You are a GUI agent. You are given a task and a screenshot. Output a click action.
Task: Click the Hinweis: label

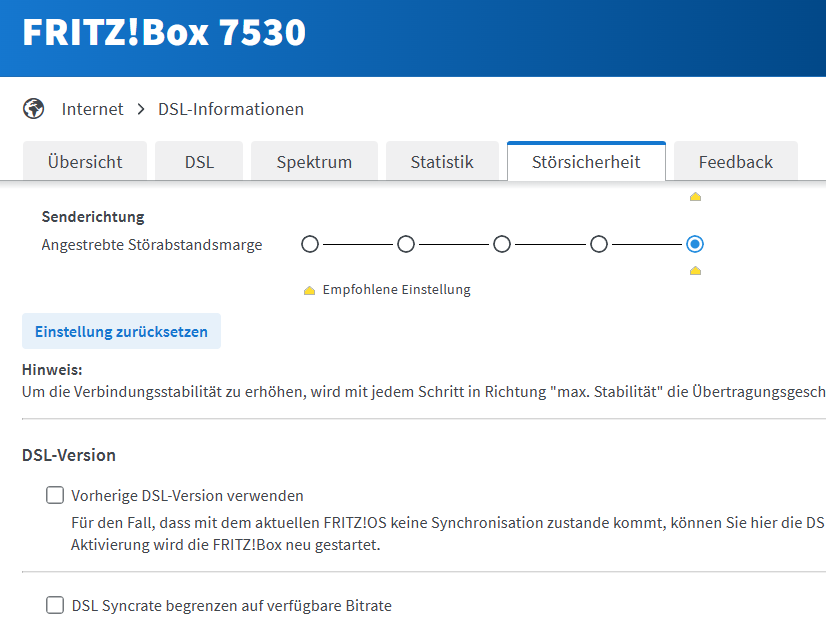[52, 370]
